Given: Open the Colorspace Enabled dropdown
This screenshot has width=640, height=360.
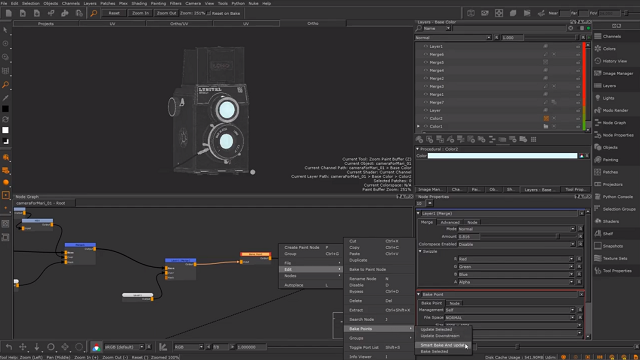Looking at the screenshot, I should pos(516,244).
